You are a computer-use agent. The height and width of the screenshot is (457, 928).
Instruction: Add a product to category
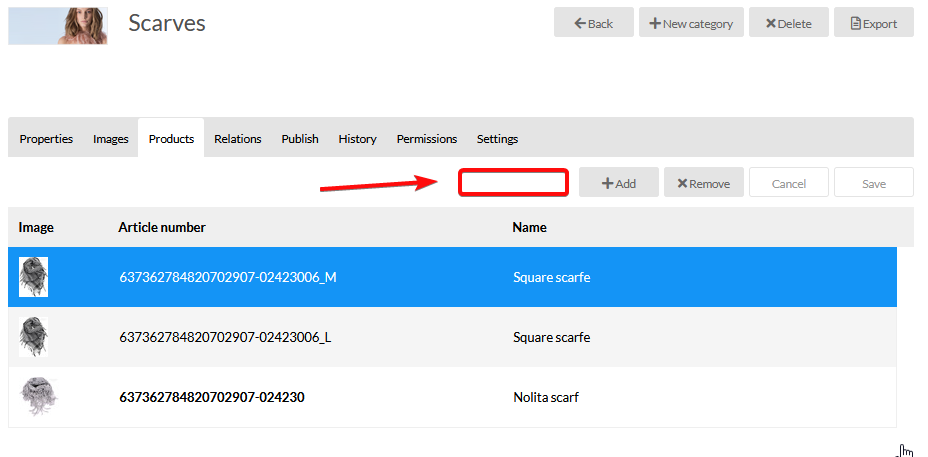pos(618,183)
